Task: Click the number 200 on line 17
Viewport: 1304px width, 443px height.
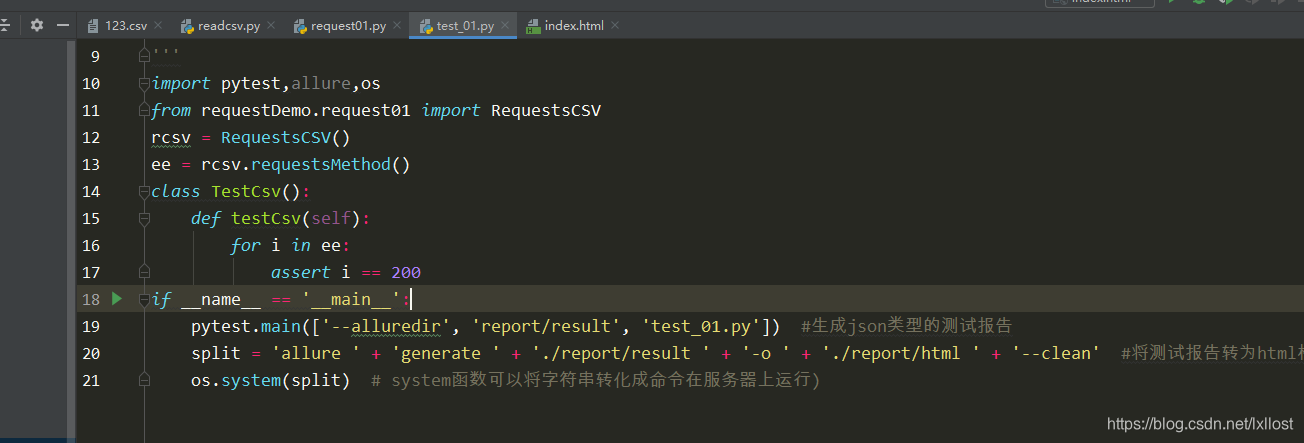Action: click(406, 272)
